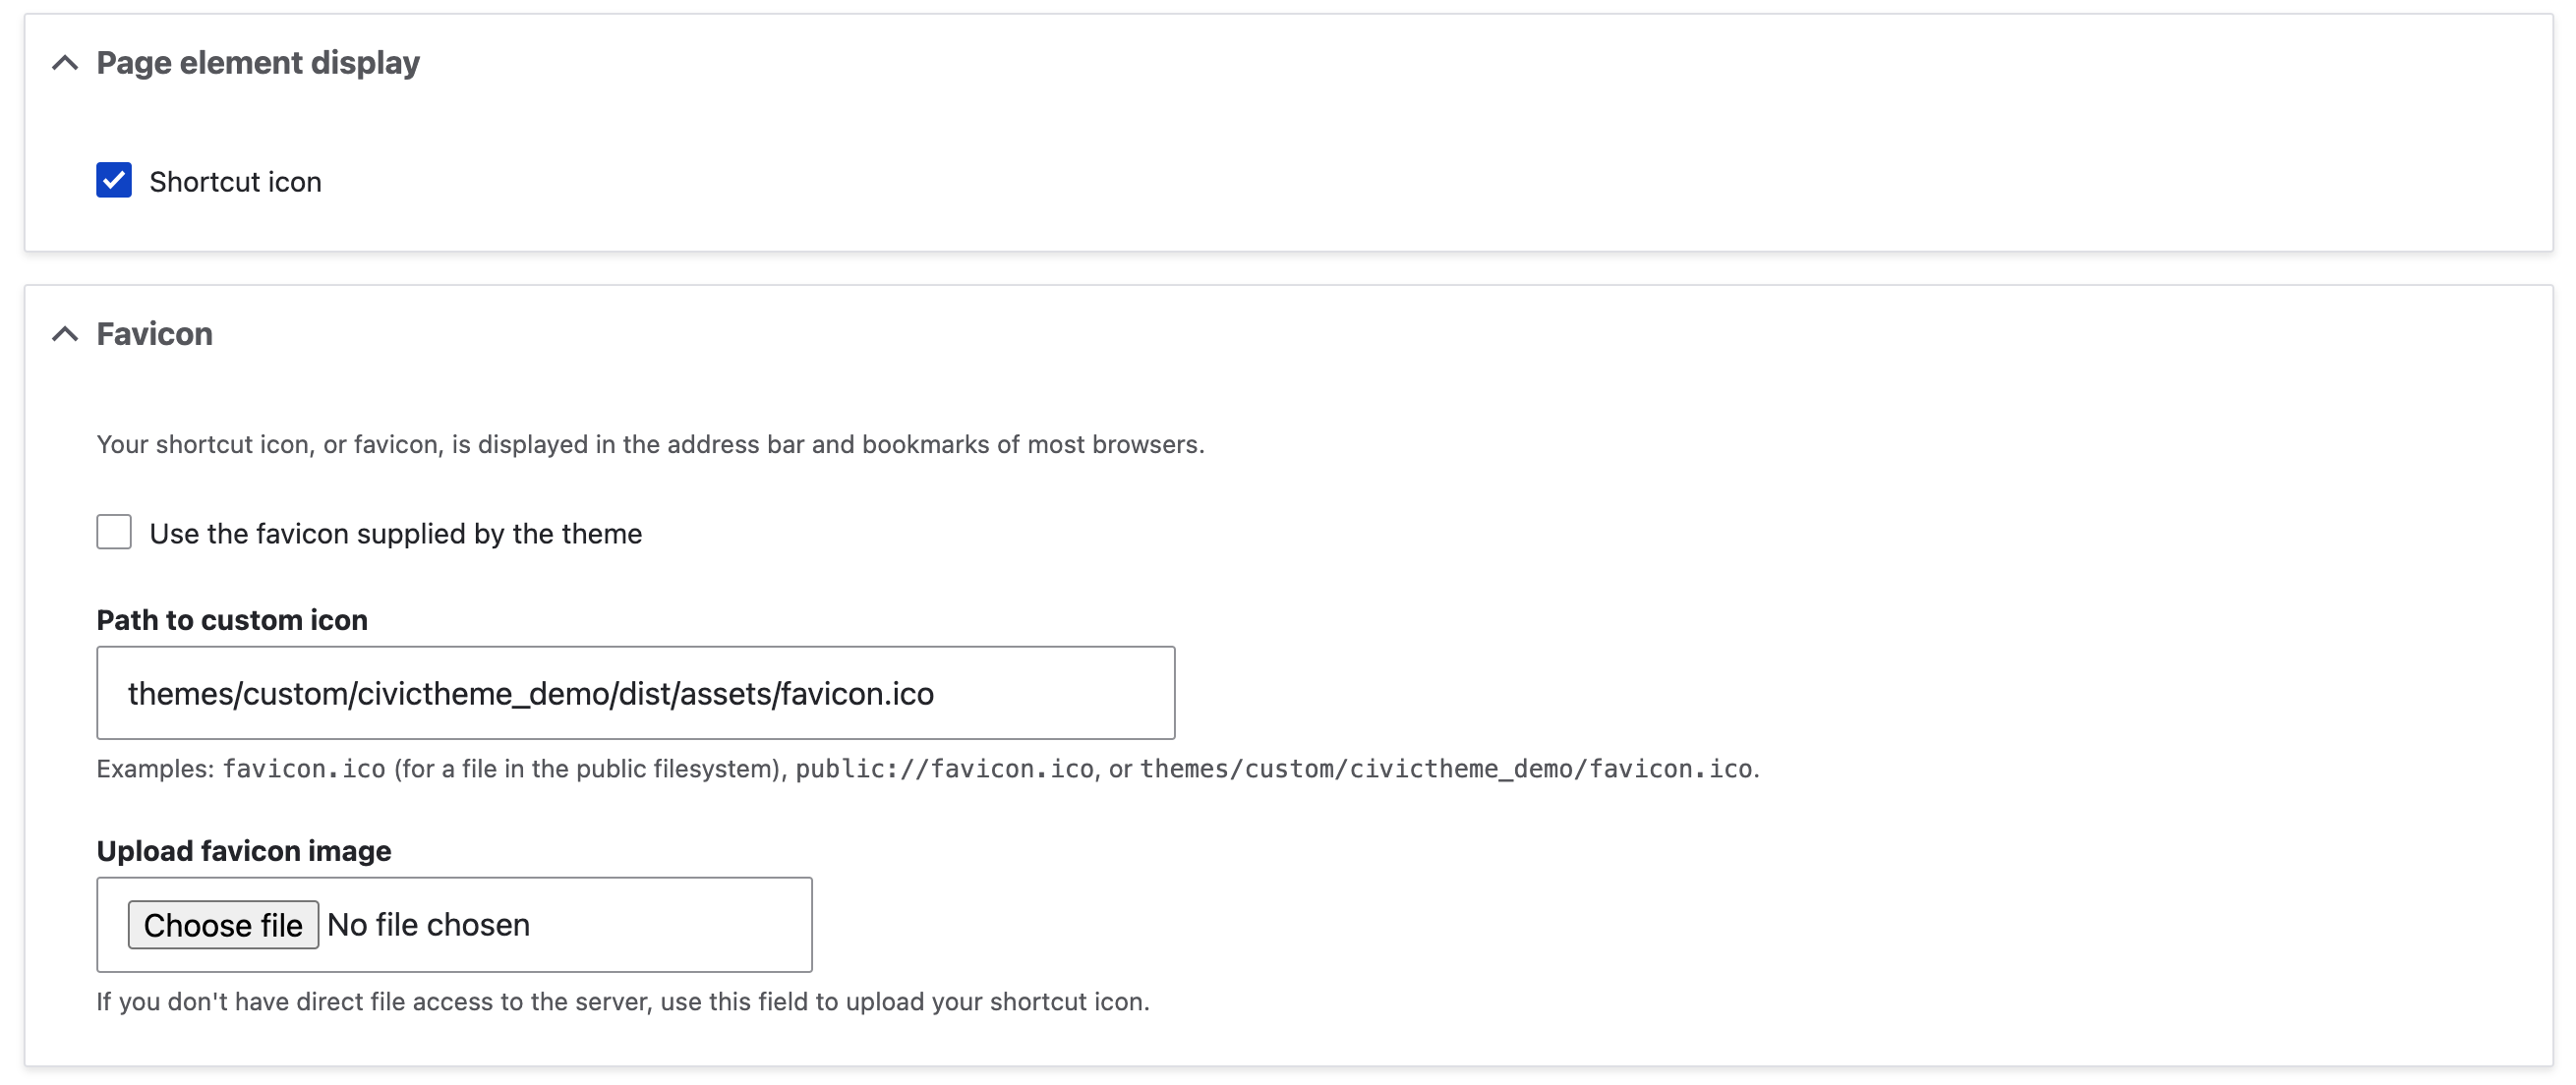Click the Path to custom icon label
The width and height of the screenshot is (2576, 1085).
(232, 620)
